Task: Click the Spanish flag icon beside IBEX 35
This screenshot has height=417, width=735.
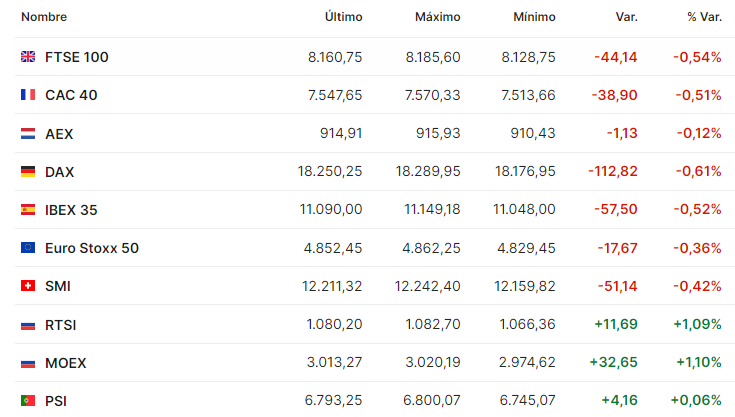Action: pos(28,209)
